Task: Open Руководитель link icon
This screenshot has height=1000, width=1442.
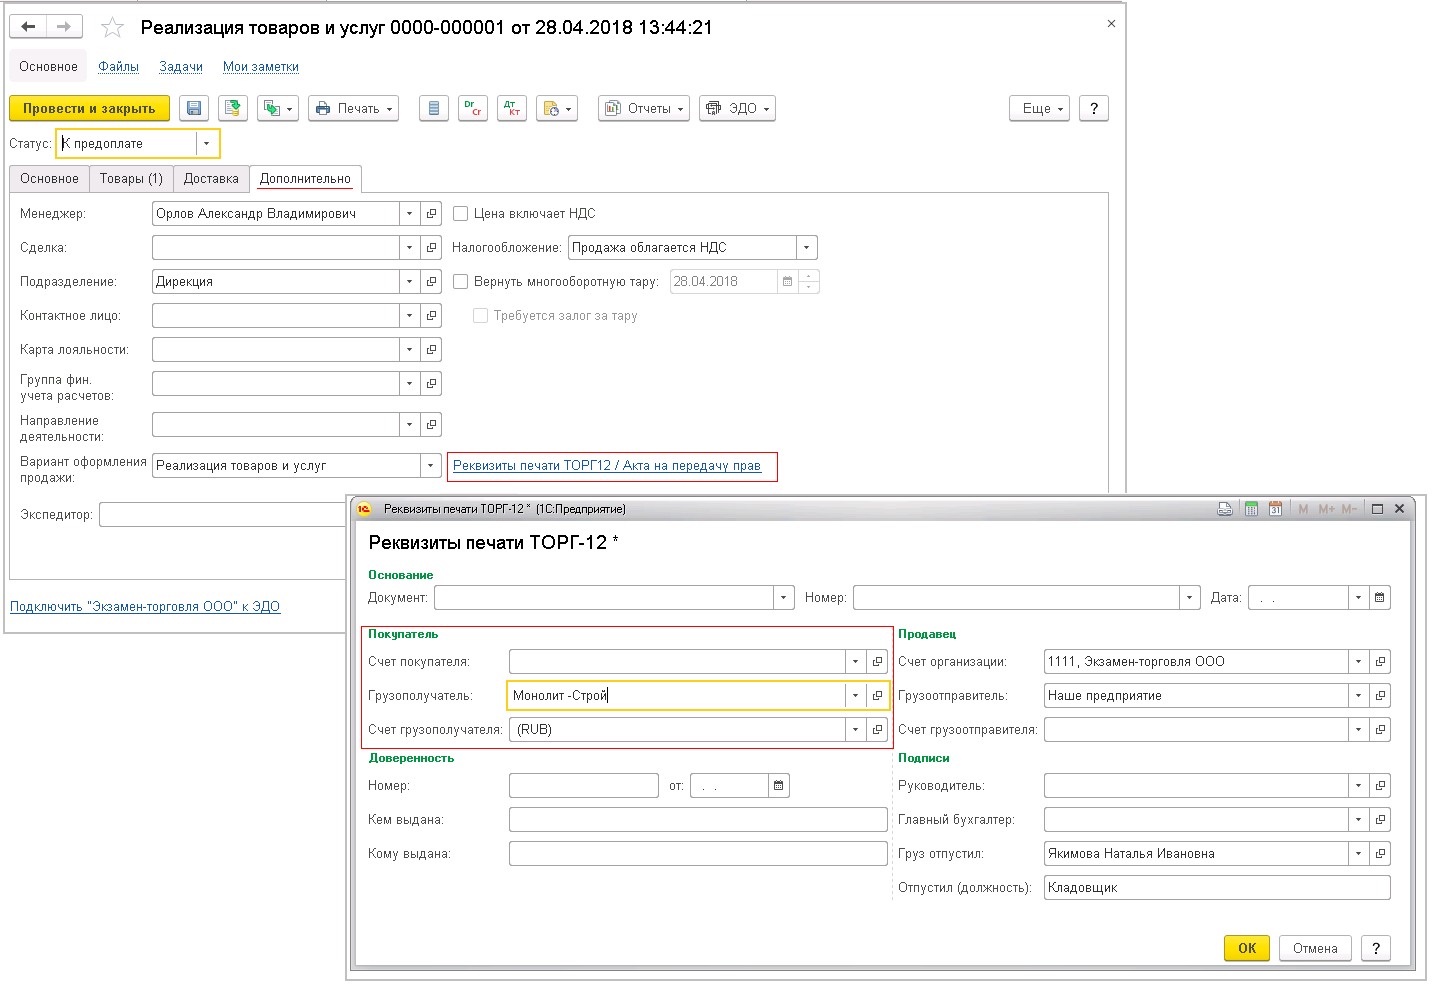Action: pyautogui.click(x=1380, y=785)
